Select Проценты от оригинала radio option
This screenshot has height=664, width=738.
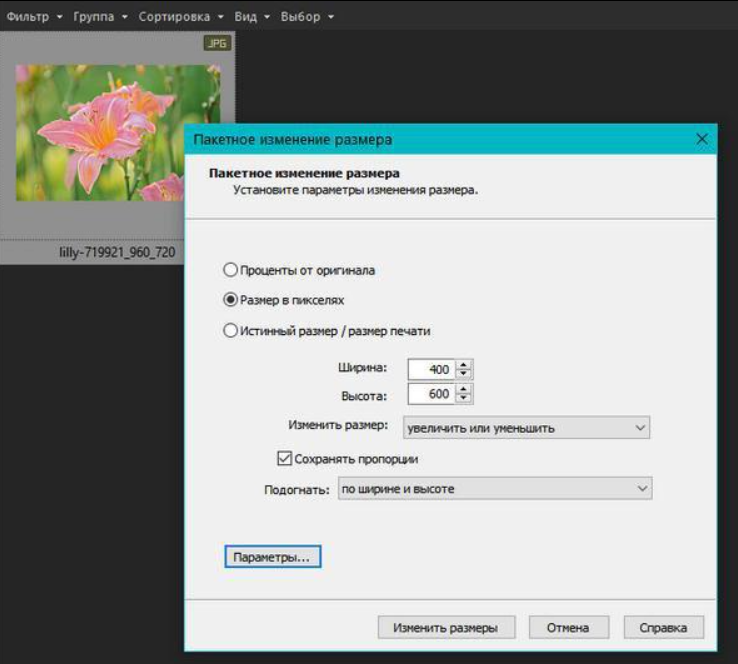(299, 270)
